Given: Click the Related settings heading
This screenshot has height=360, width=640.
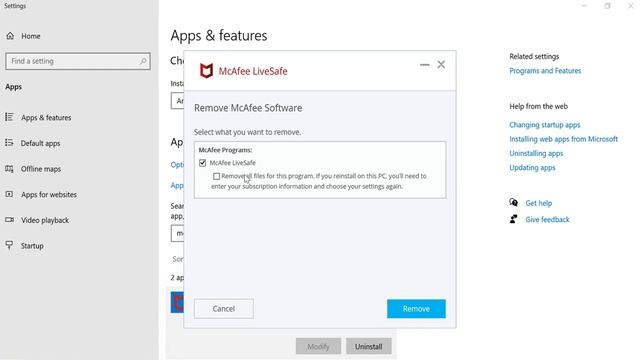Looking at the screenshot, I should (534, 56).
